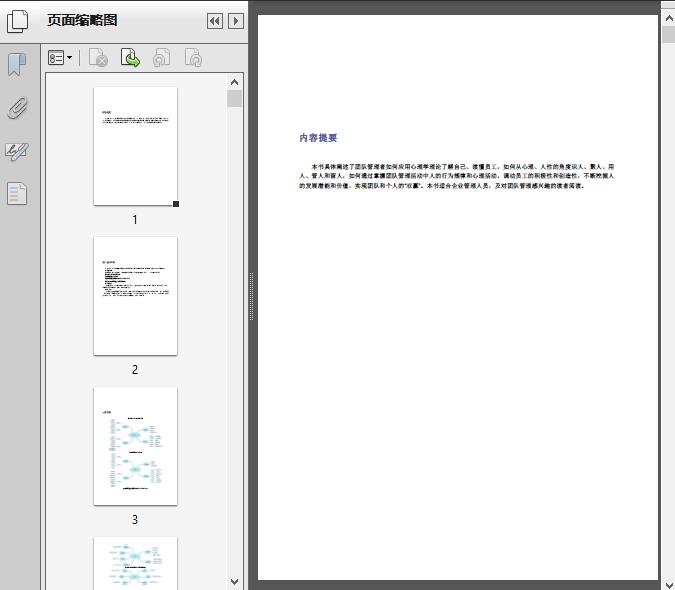Click the document view scroll up arrow

(669, 19)
